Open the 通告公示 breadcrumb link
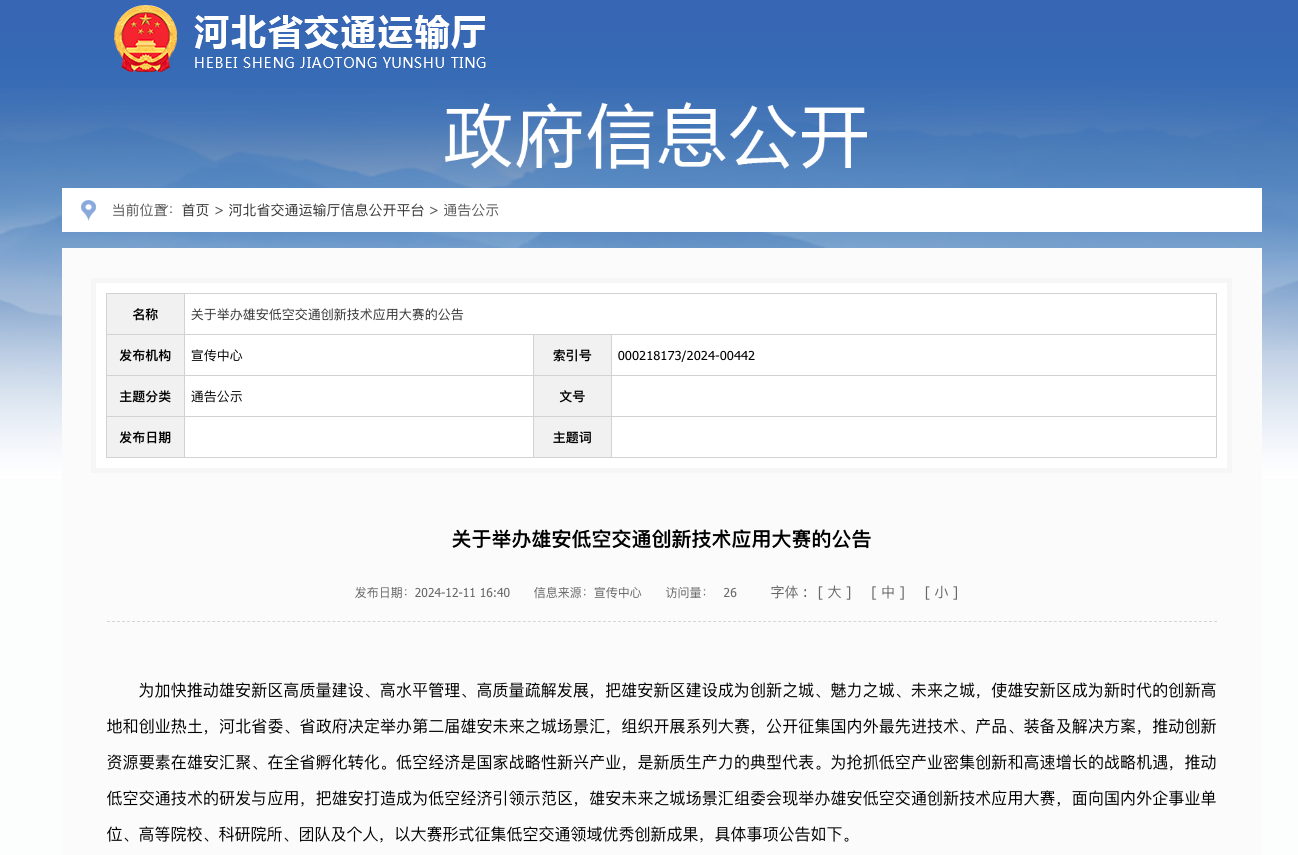The height and width of the screenshot is (855, 1298). [x=471, y=210]
